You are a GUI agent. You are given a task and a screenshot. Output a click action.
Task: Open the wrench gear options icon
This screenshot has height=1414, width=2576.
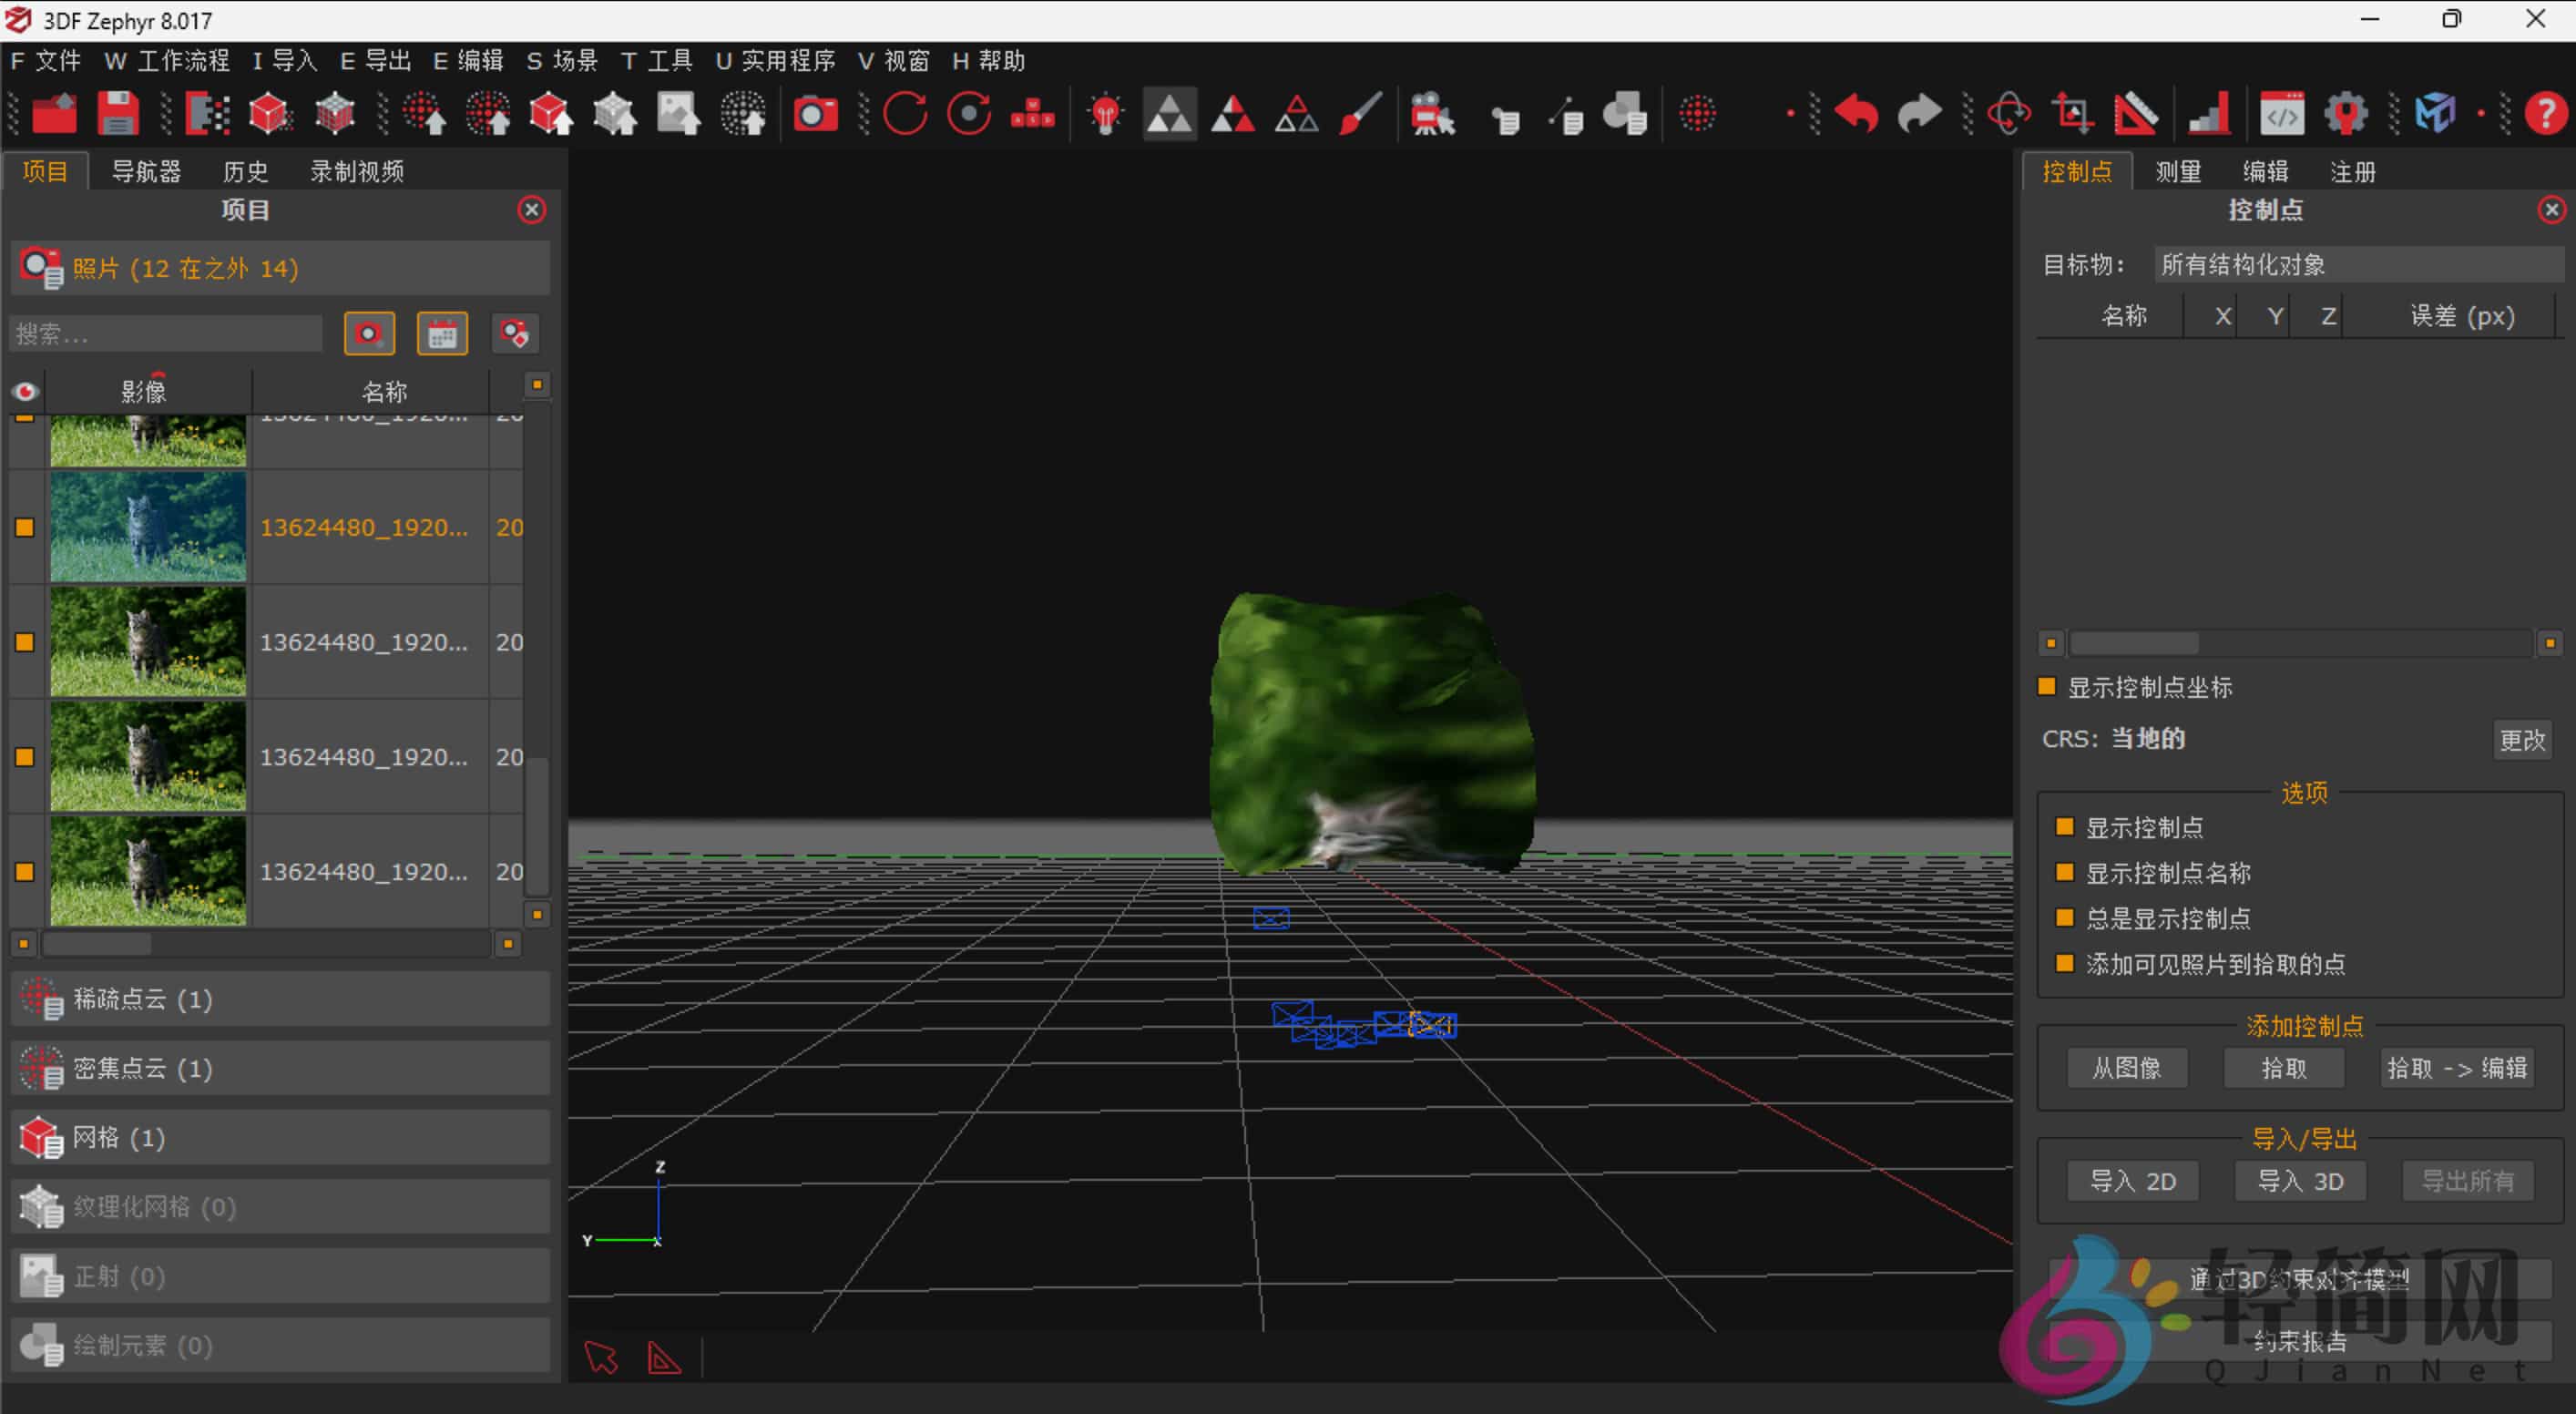(2345, 113)
